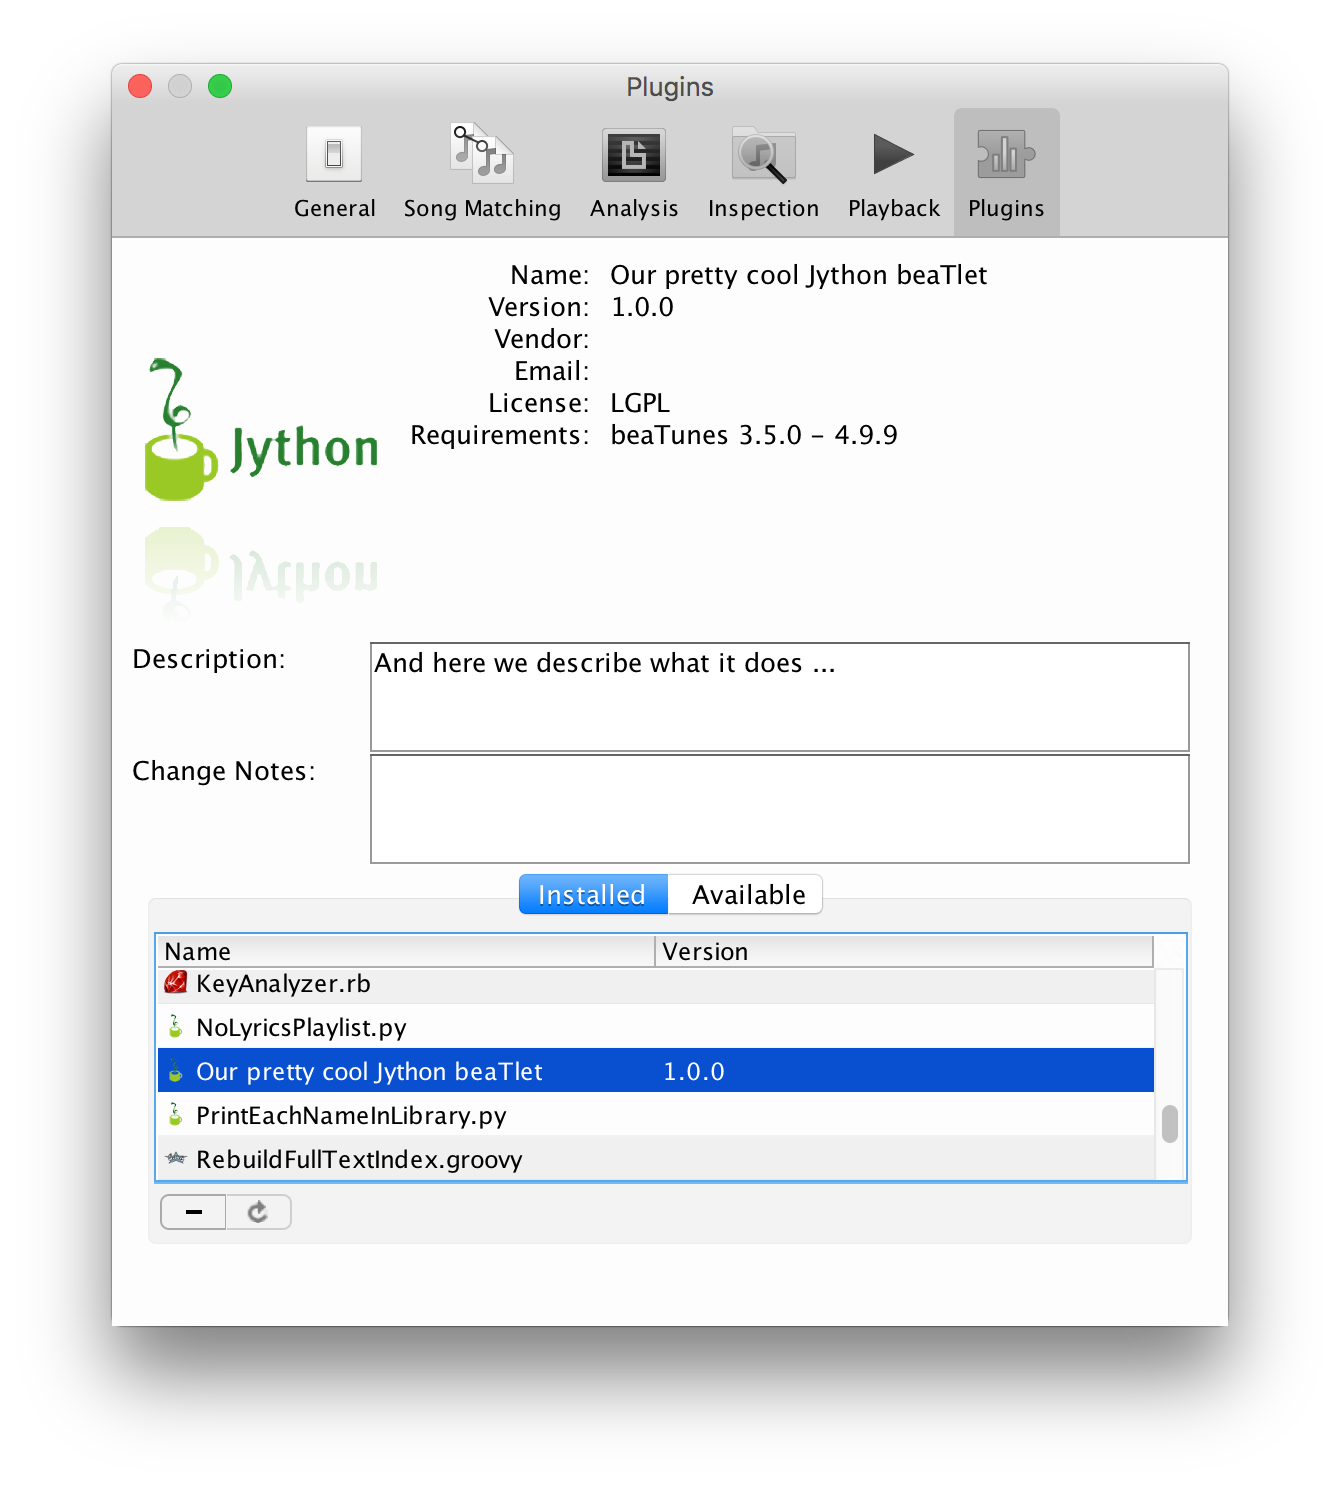The image size is (1340, 1486).
Task: Click the refresh plugins arrow button
Action: [x=258, y=1212]
